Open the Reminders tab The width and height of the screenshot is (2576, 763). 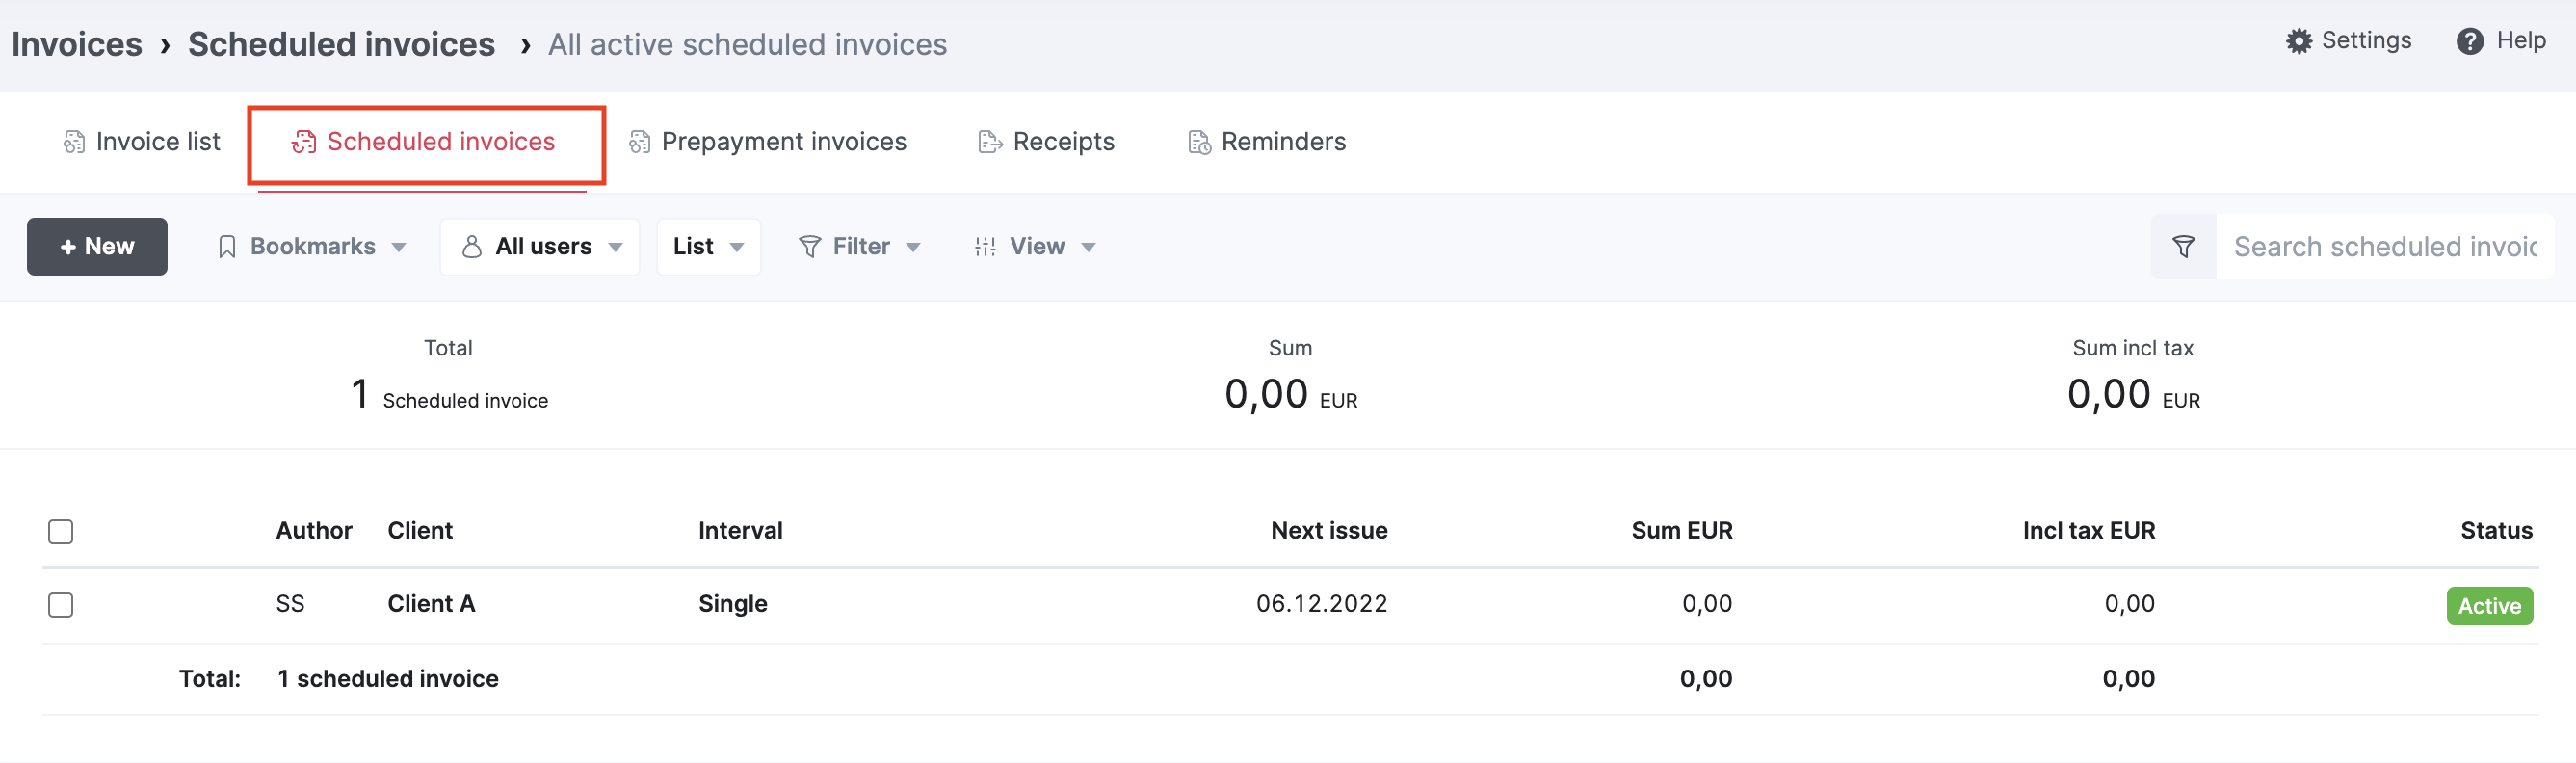pos(1267,142)
